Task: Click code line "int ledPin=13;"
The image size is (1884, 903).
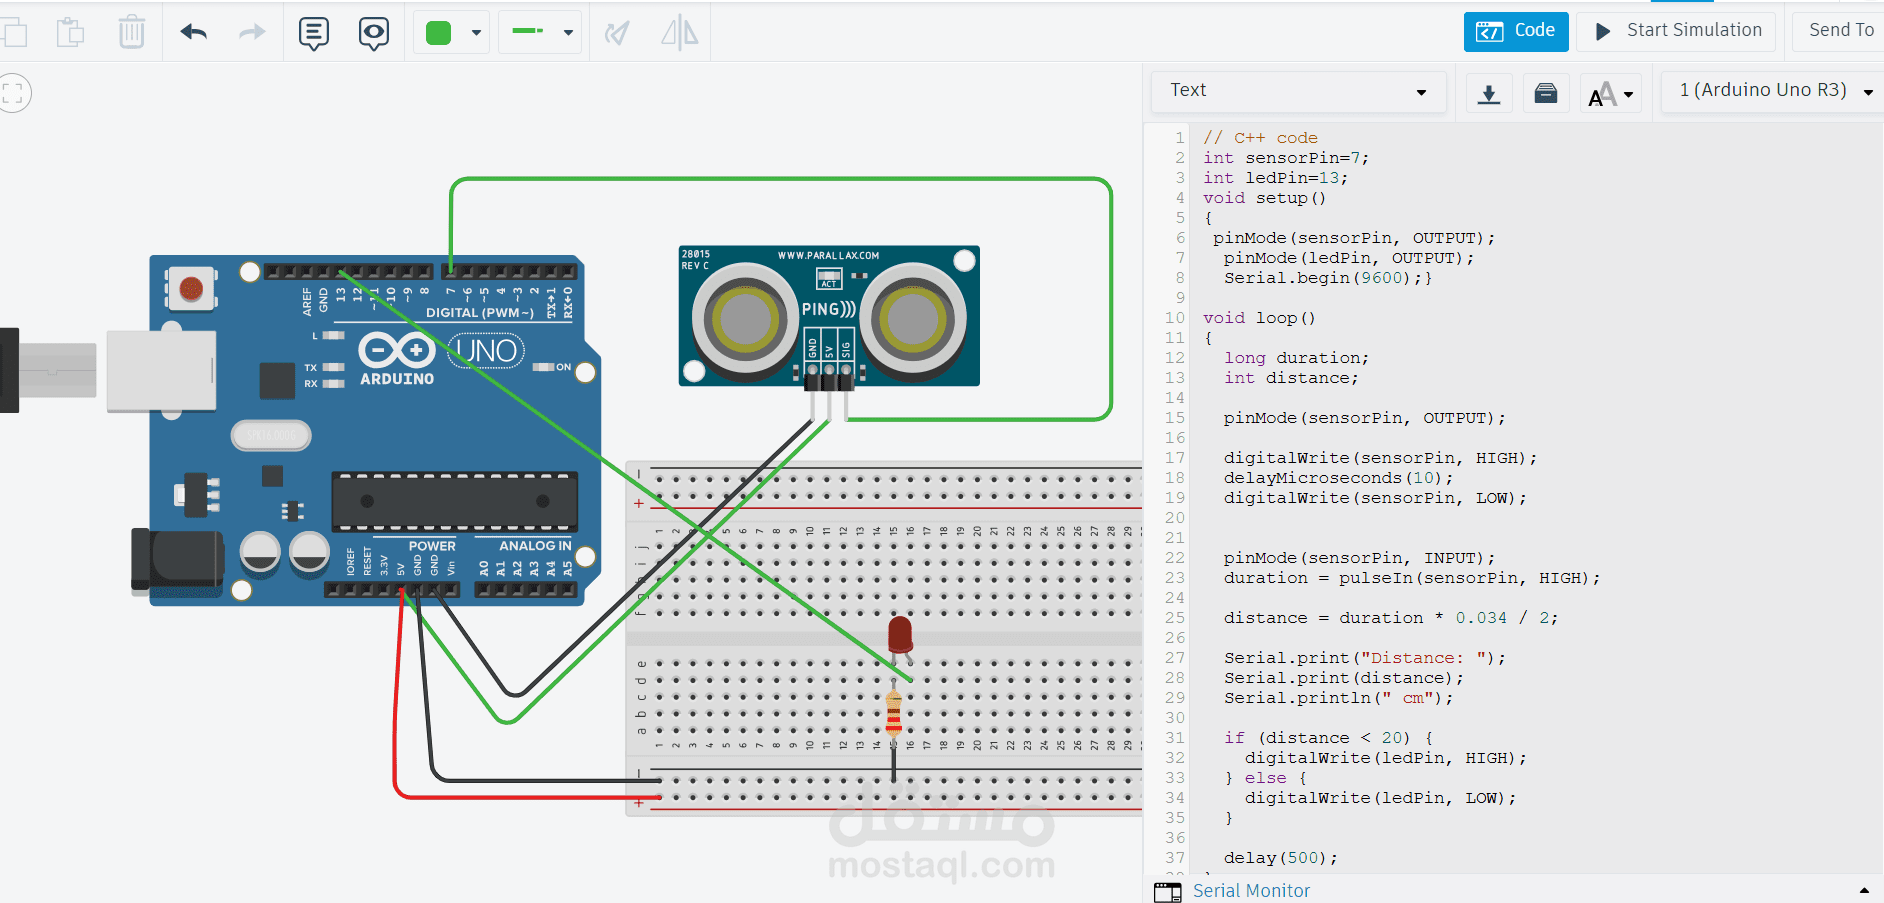Action: click(1275, 178)
